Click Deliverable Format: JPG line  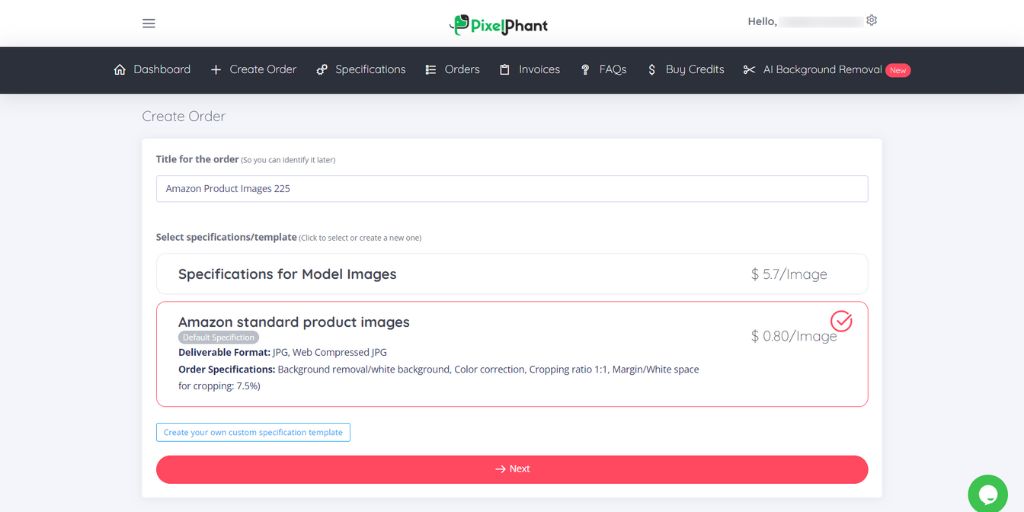[283, 353]
